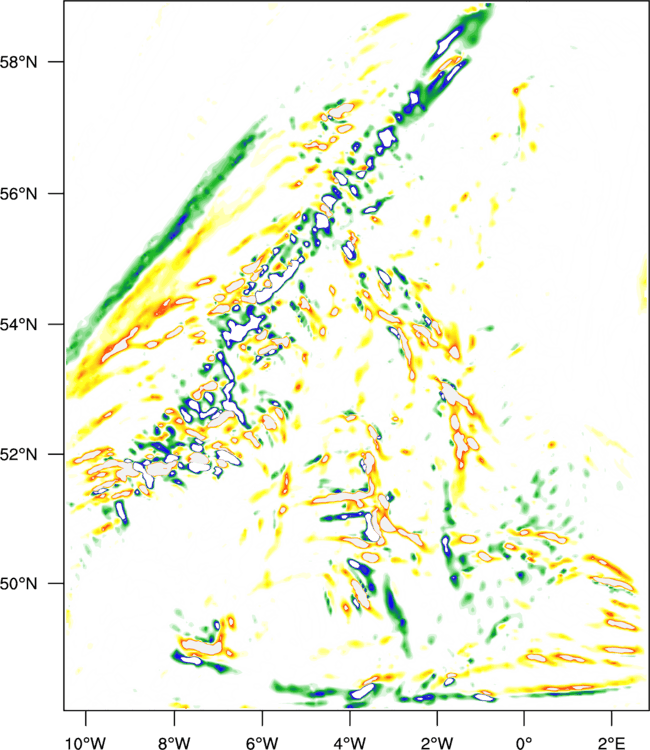Click the 2°W longitude label
This screenshot has height=750, width=650.
437,743
